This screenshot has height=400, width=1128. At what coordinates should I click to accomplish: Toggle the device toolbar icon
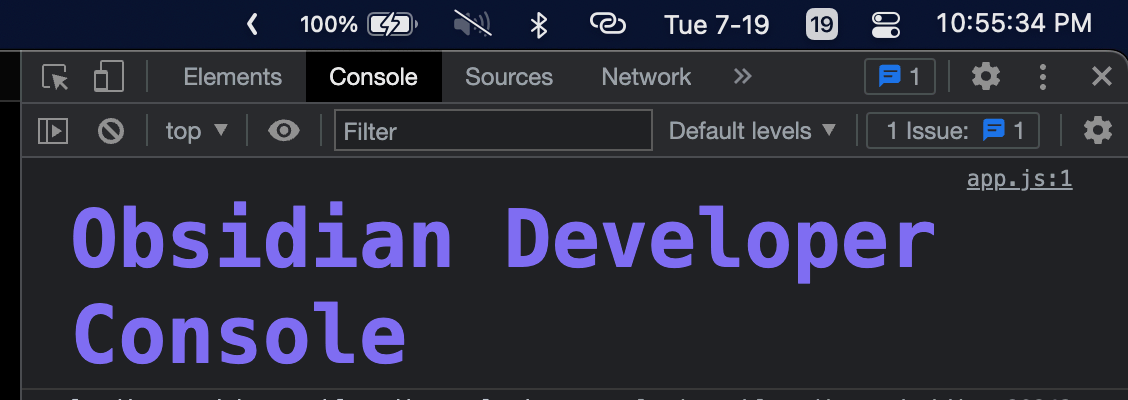(x=108, y=77)
